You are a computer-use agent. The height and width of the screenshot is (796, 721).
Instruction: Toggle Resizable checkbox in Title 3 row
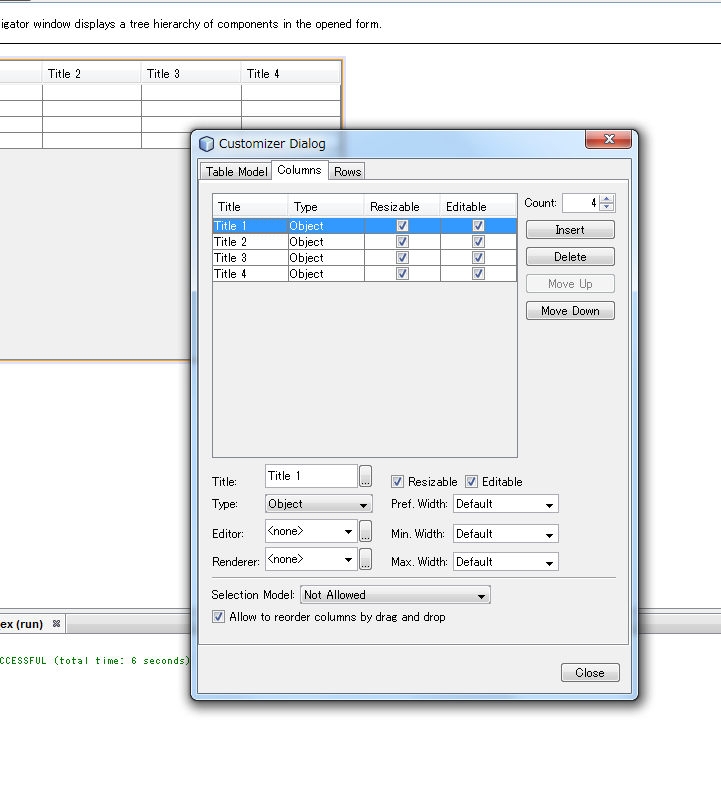pyautogui.click(x=402, y=257)
